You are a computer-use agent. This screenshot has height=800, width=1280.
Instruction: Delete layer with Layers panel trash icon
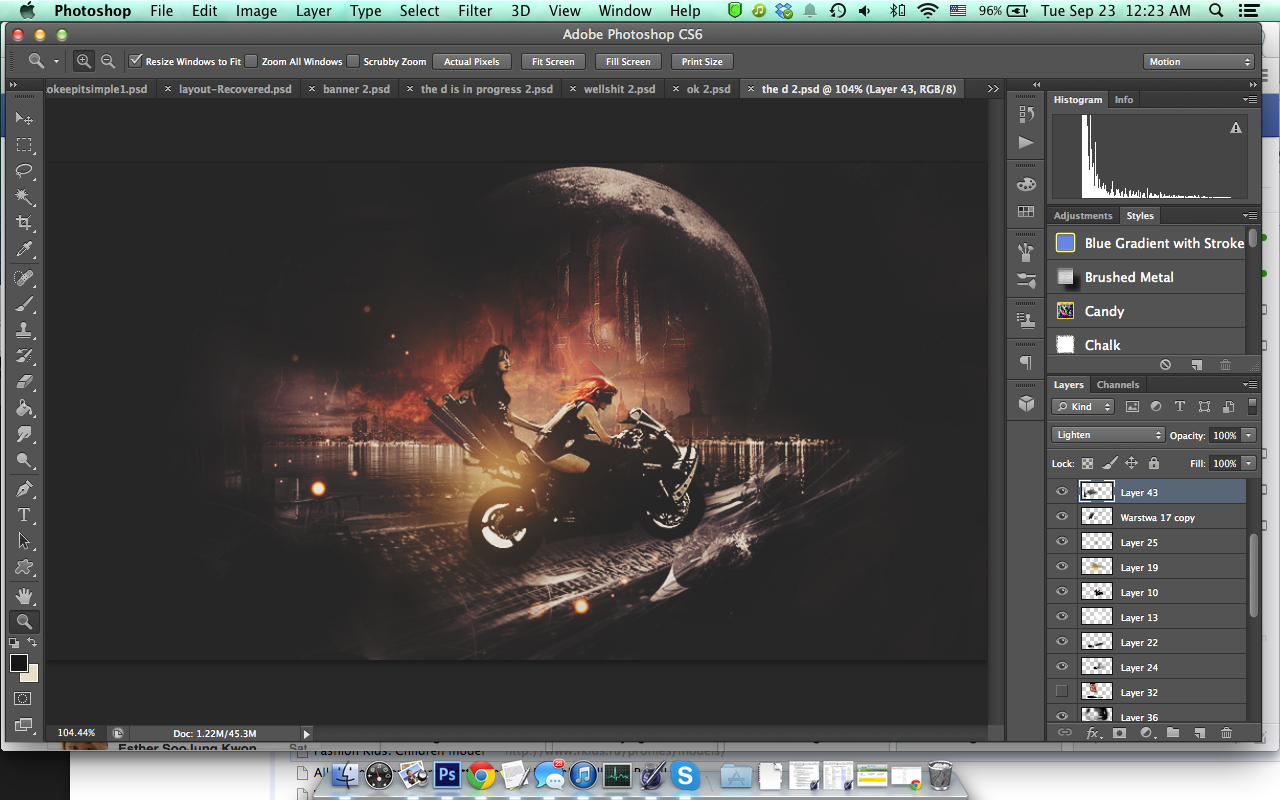[x=1226, y=733]
